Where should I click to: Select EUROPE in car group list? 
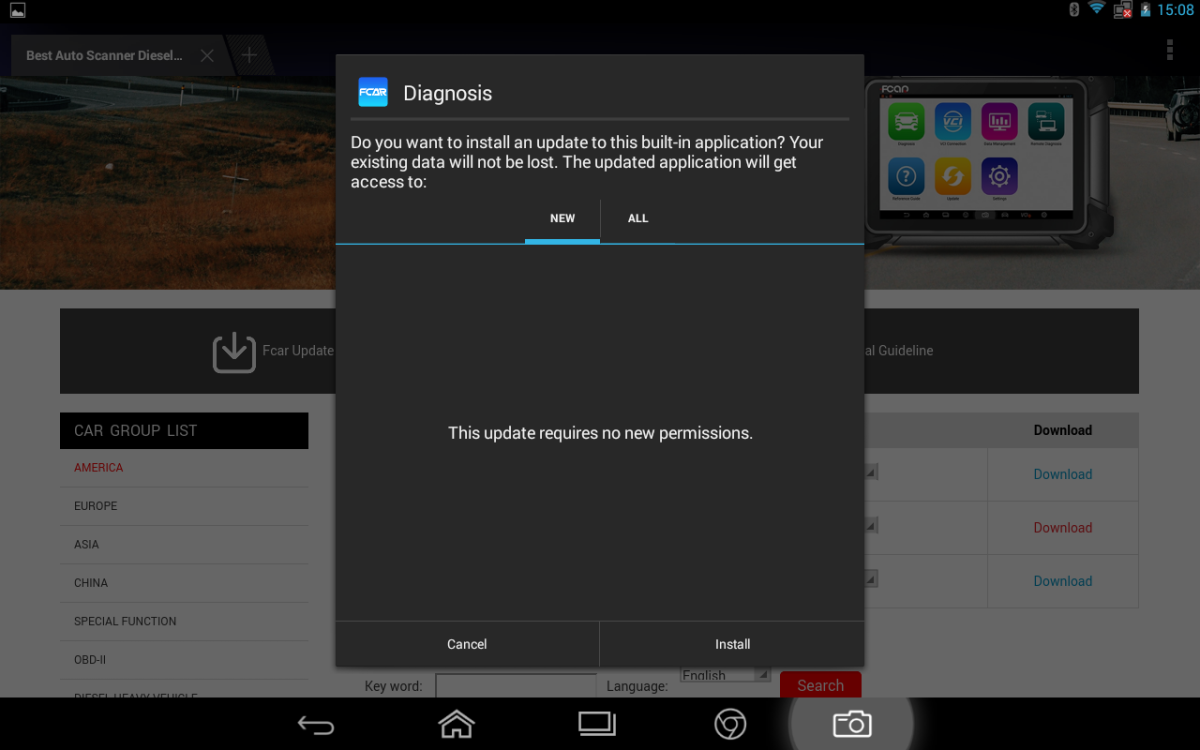(x=96, y=506)
